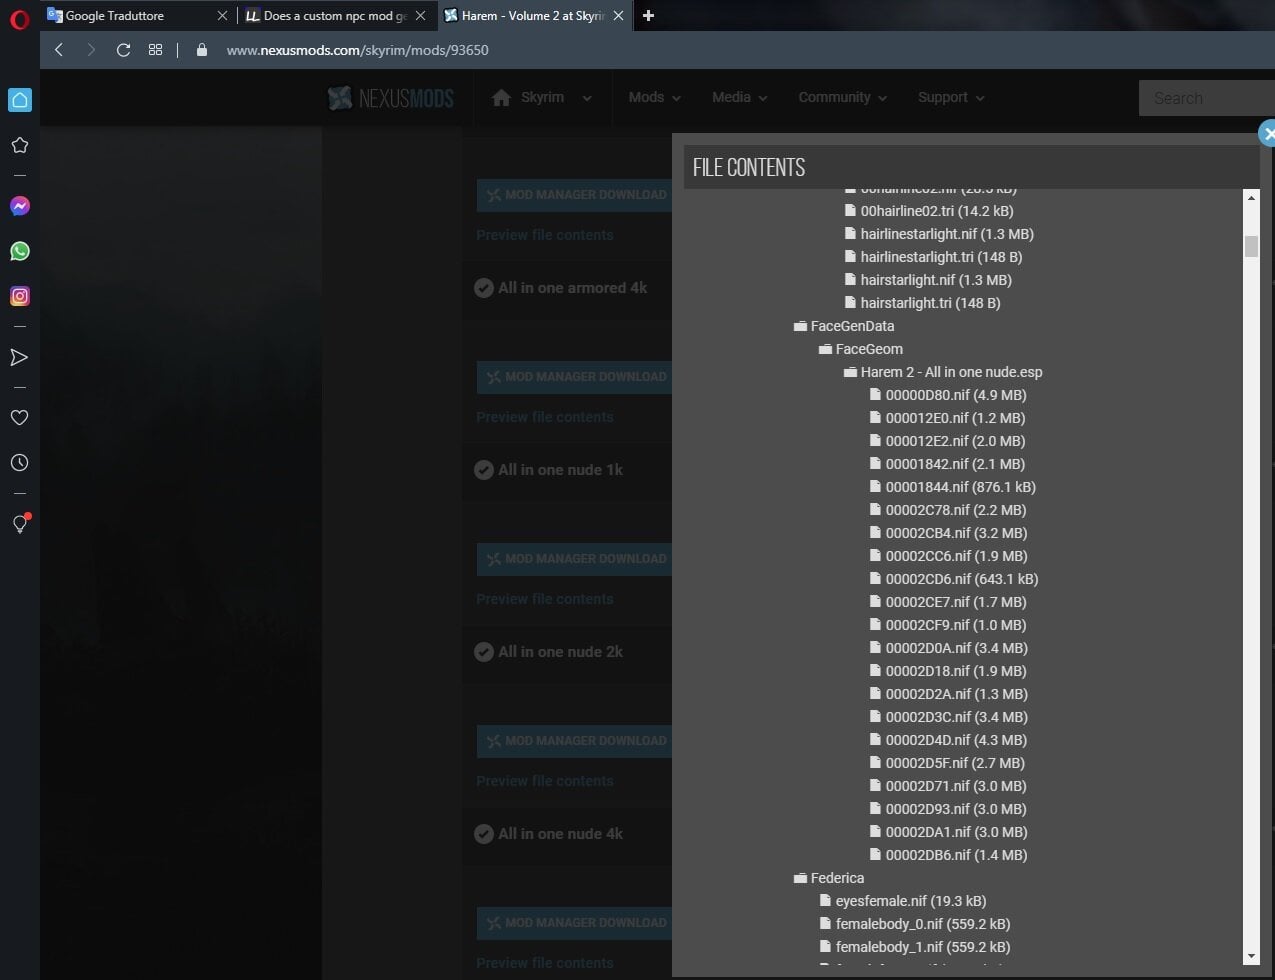Open the speed dial grid icon
Viewport: 1275px width, 980px height.
coord(155,49)
